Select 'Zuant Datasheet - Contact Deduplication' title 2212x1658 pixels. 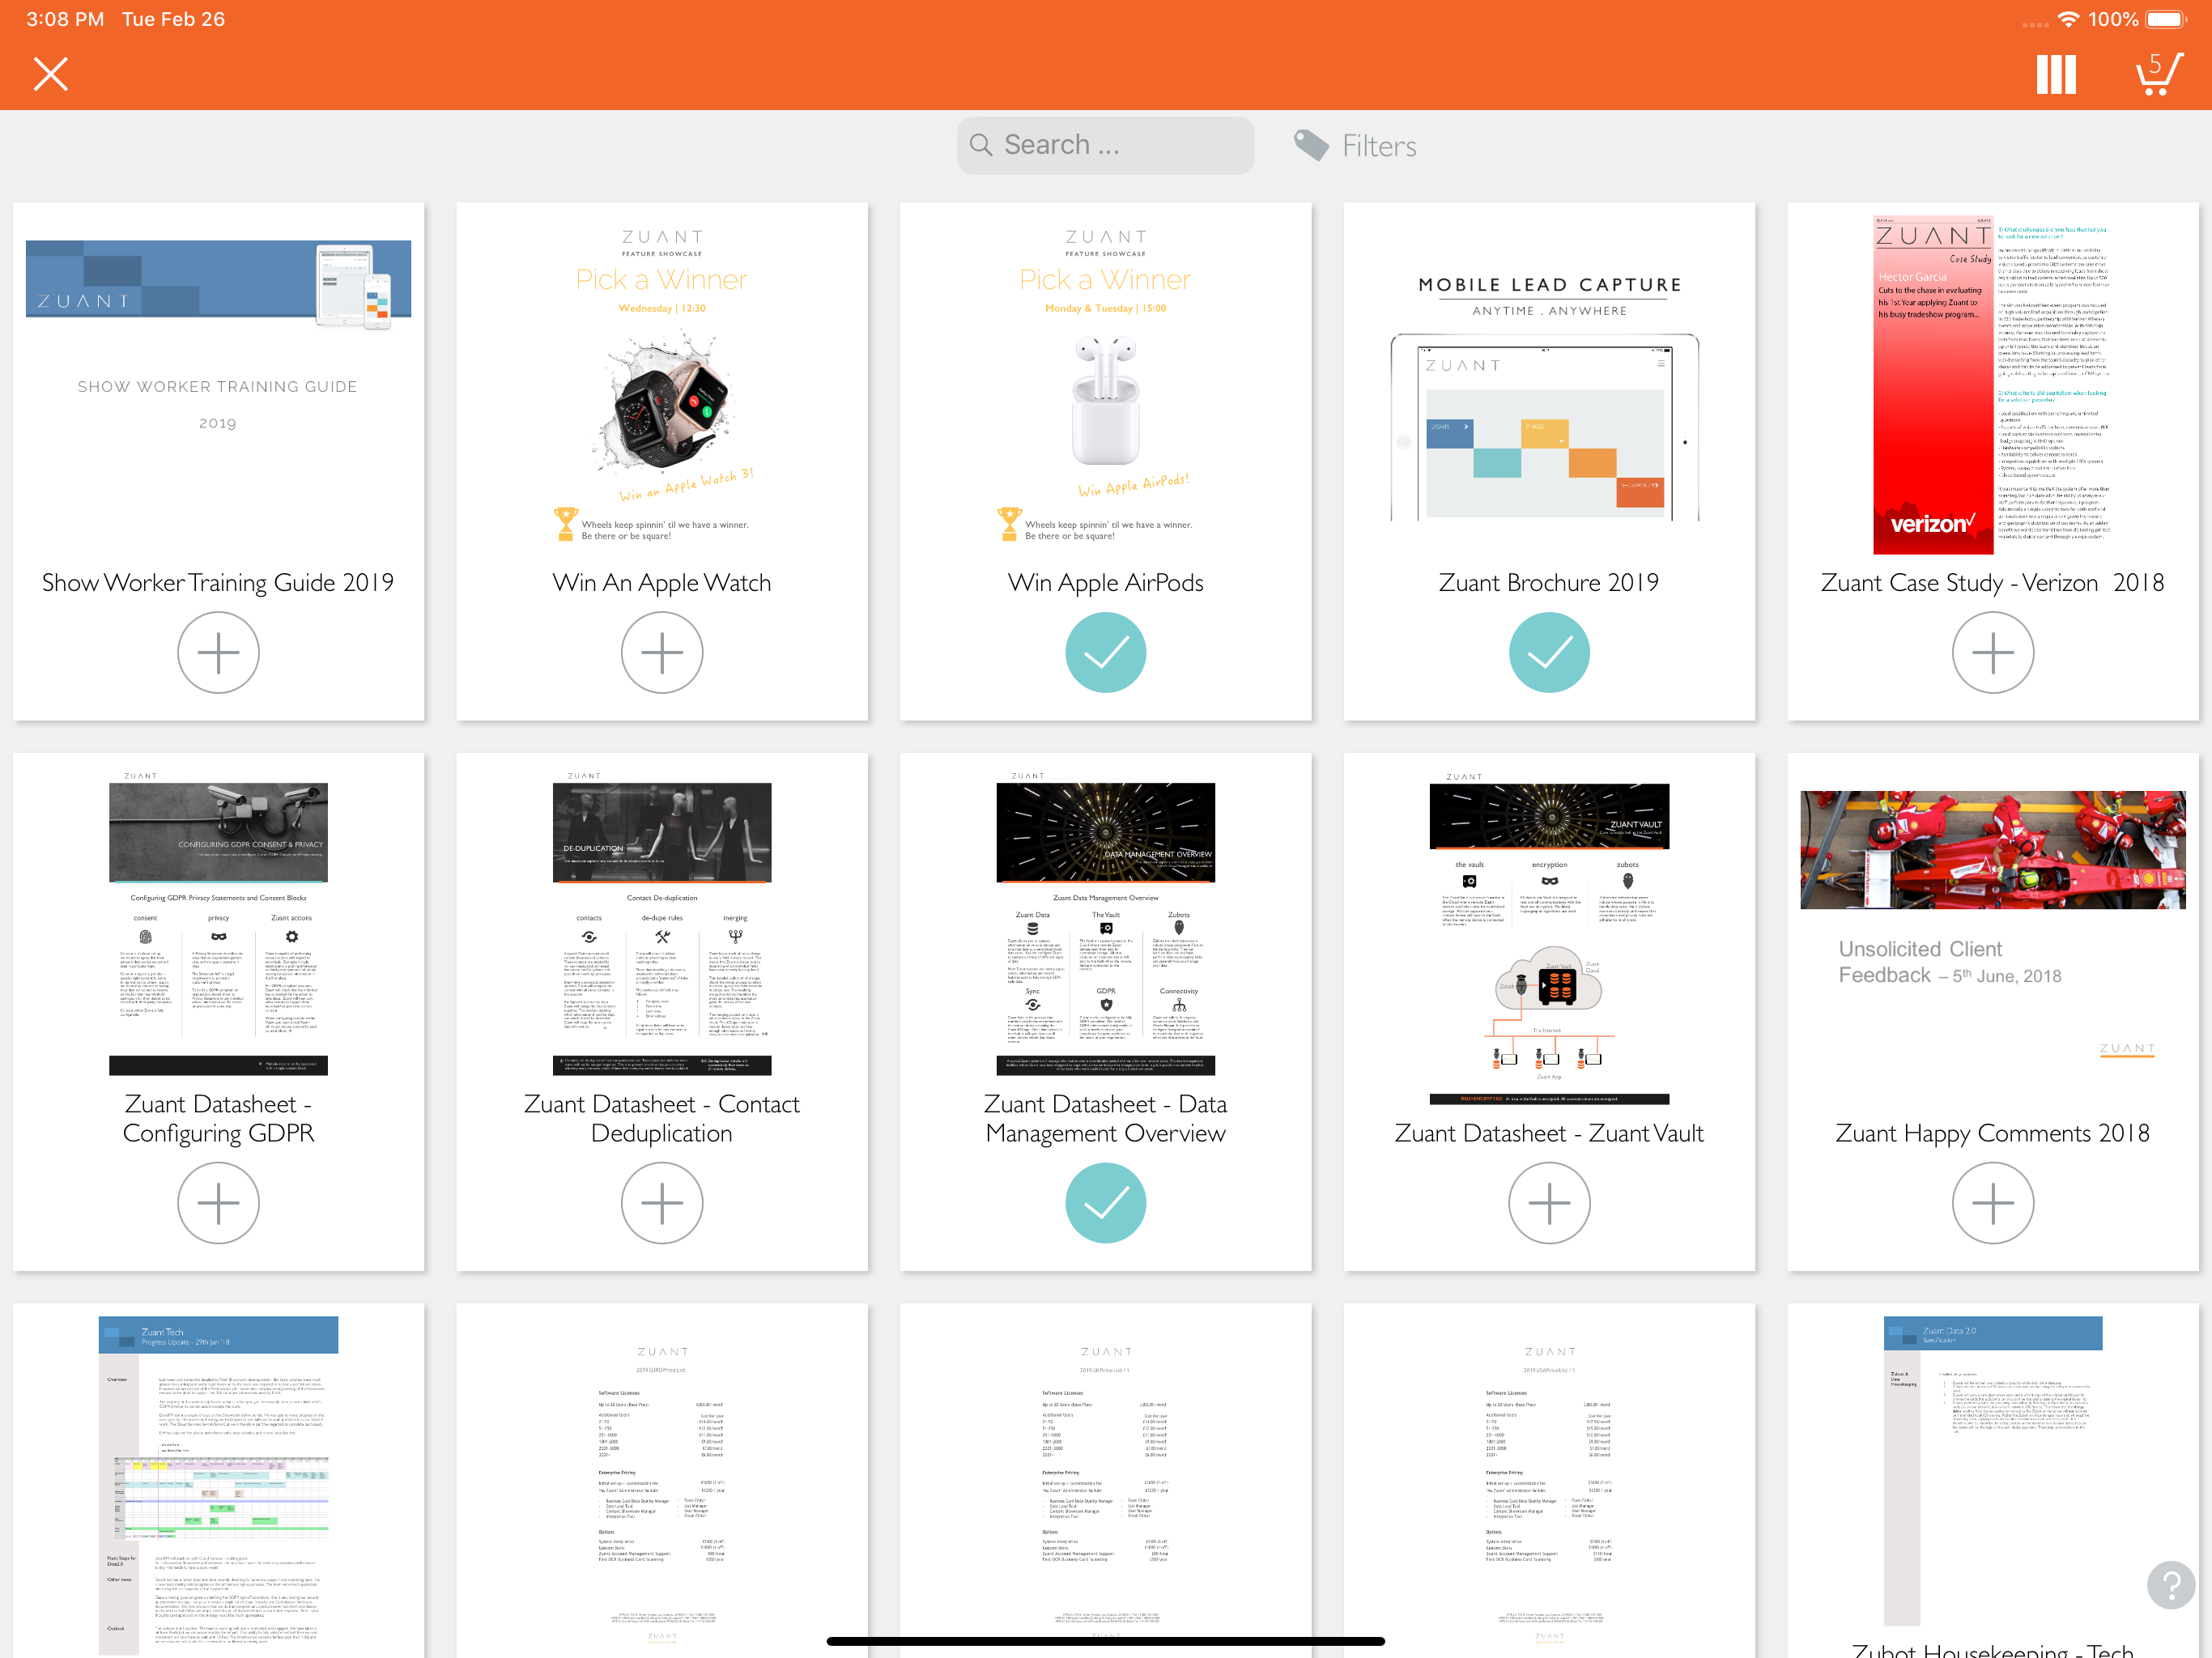tap(662, 1119)
